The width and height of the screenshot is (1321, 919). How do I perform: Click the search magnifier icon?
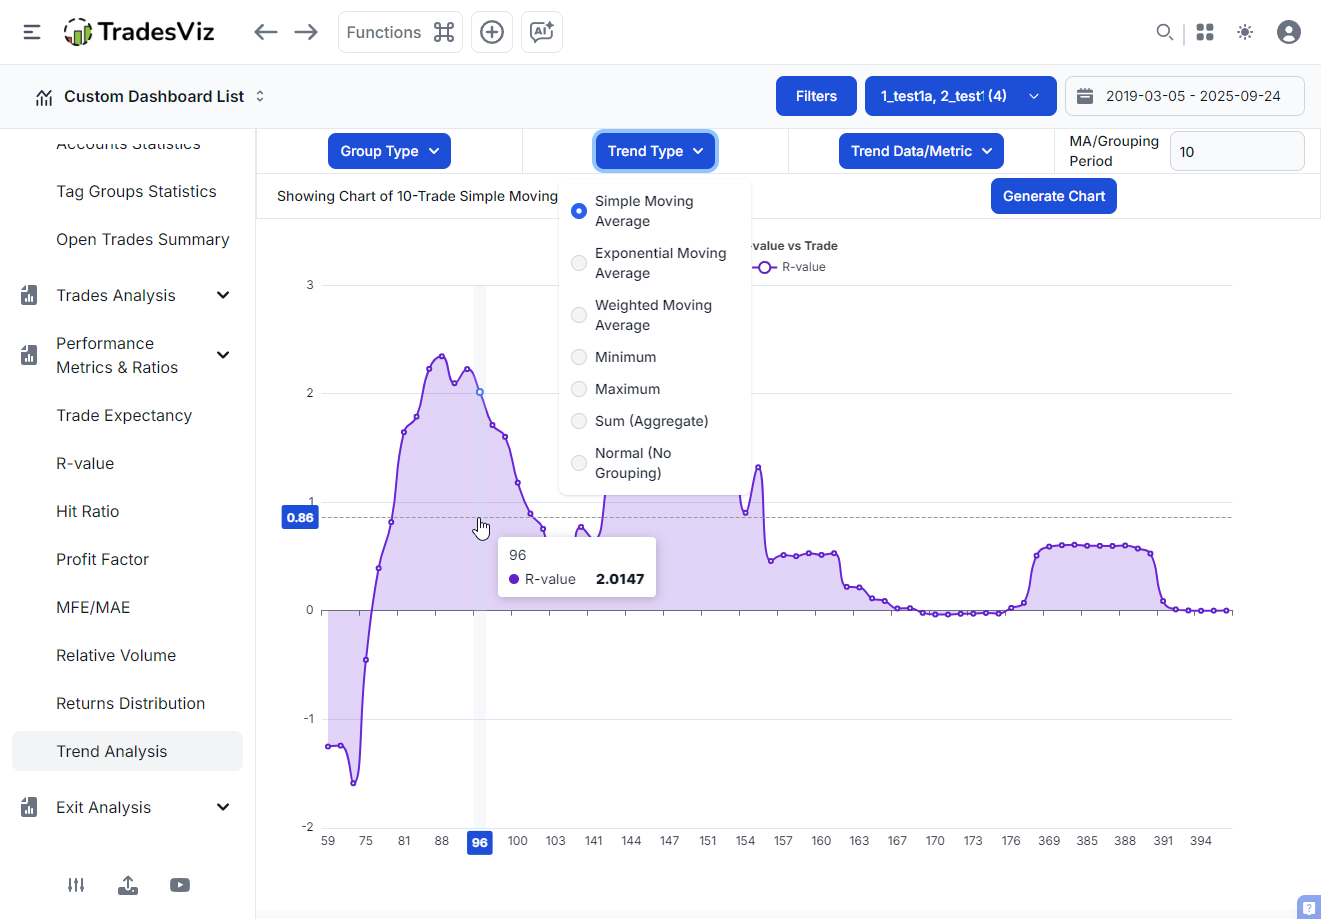1164,32
